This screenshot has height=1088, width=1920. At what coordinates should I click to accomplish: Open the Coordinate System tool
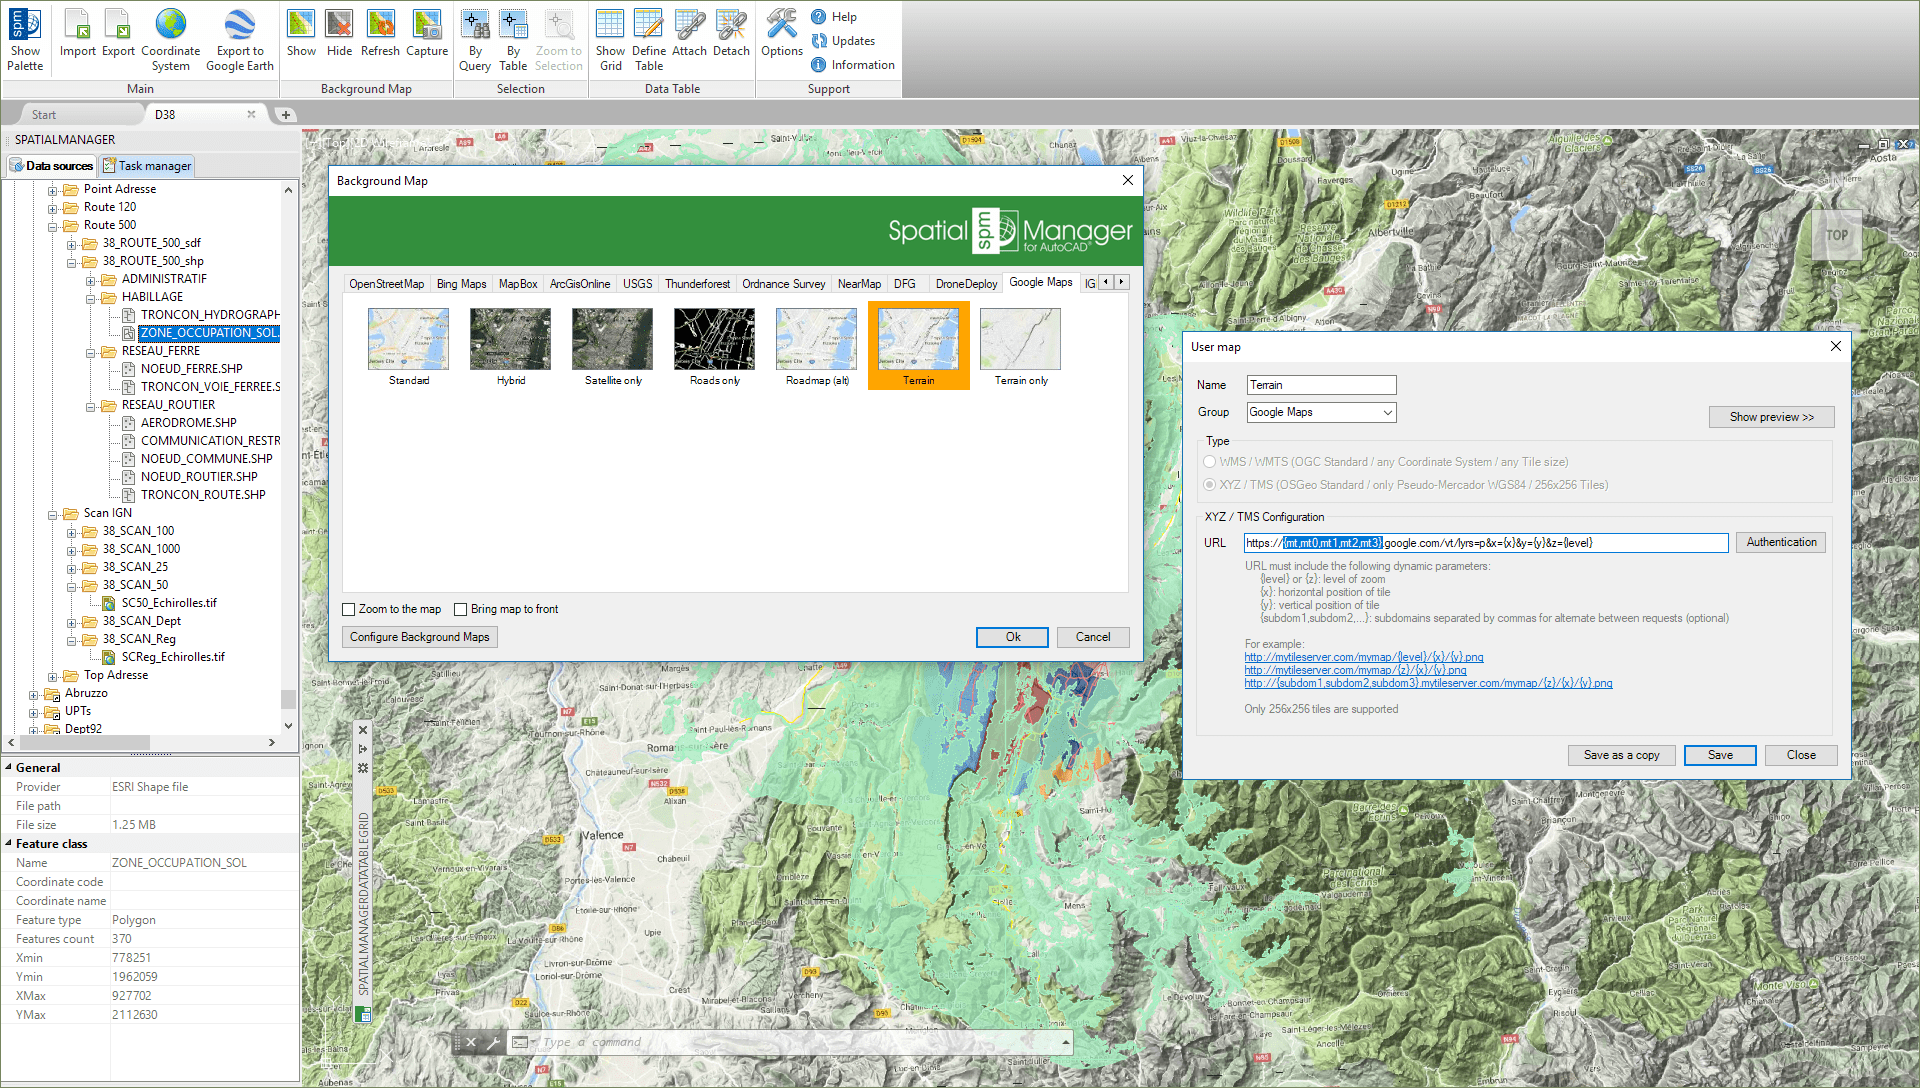pos(170,40)
